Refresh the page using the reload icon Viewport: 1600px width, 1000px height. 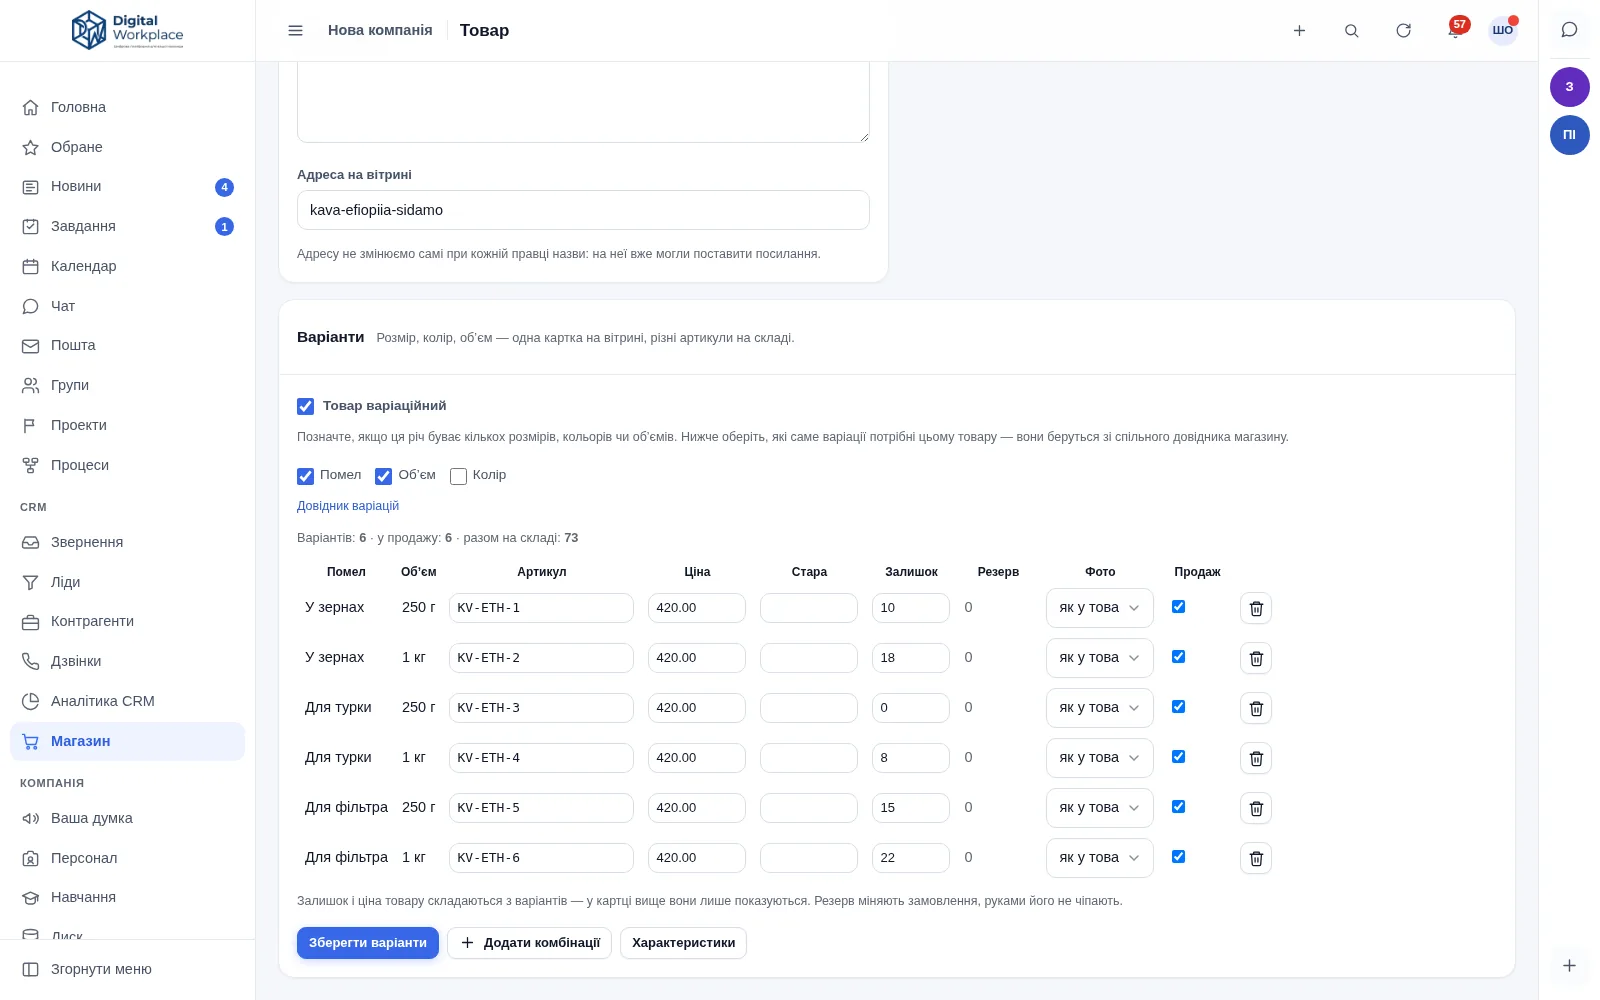(1403, 31)
